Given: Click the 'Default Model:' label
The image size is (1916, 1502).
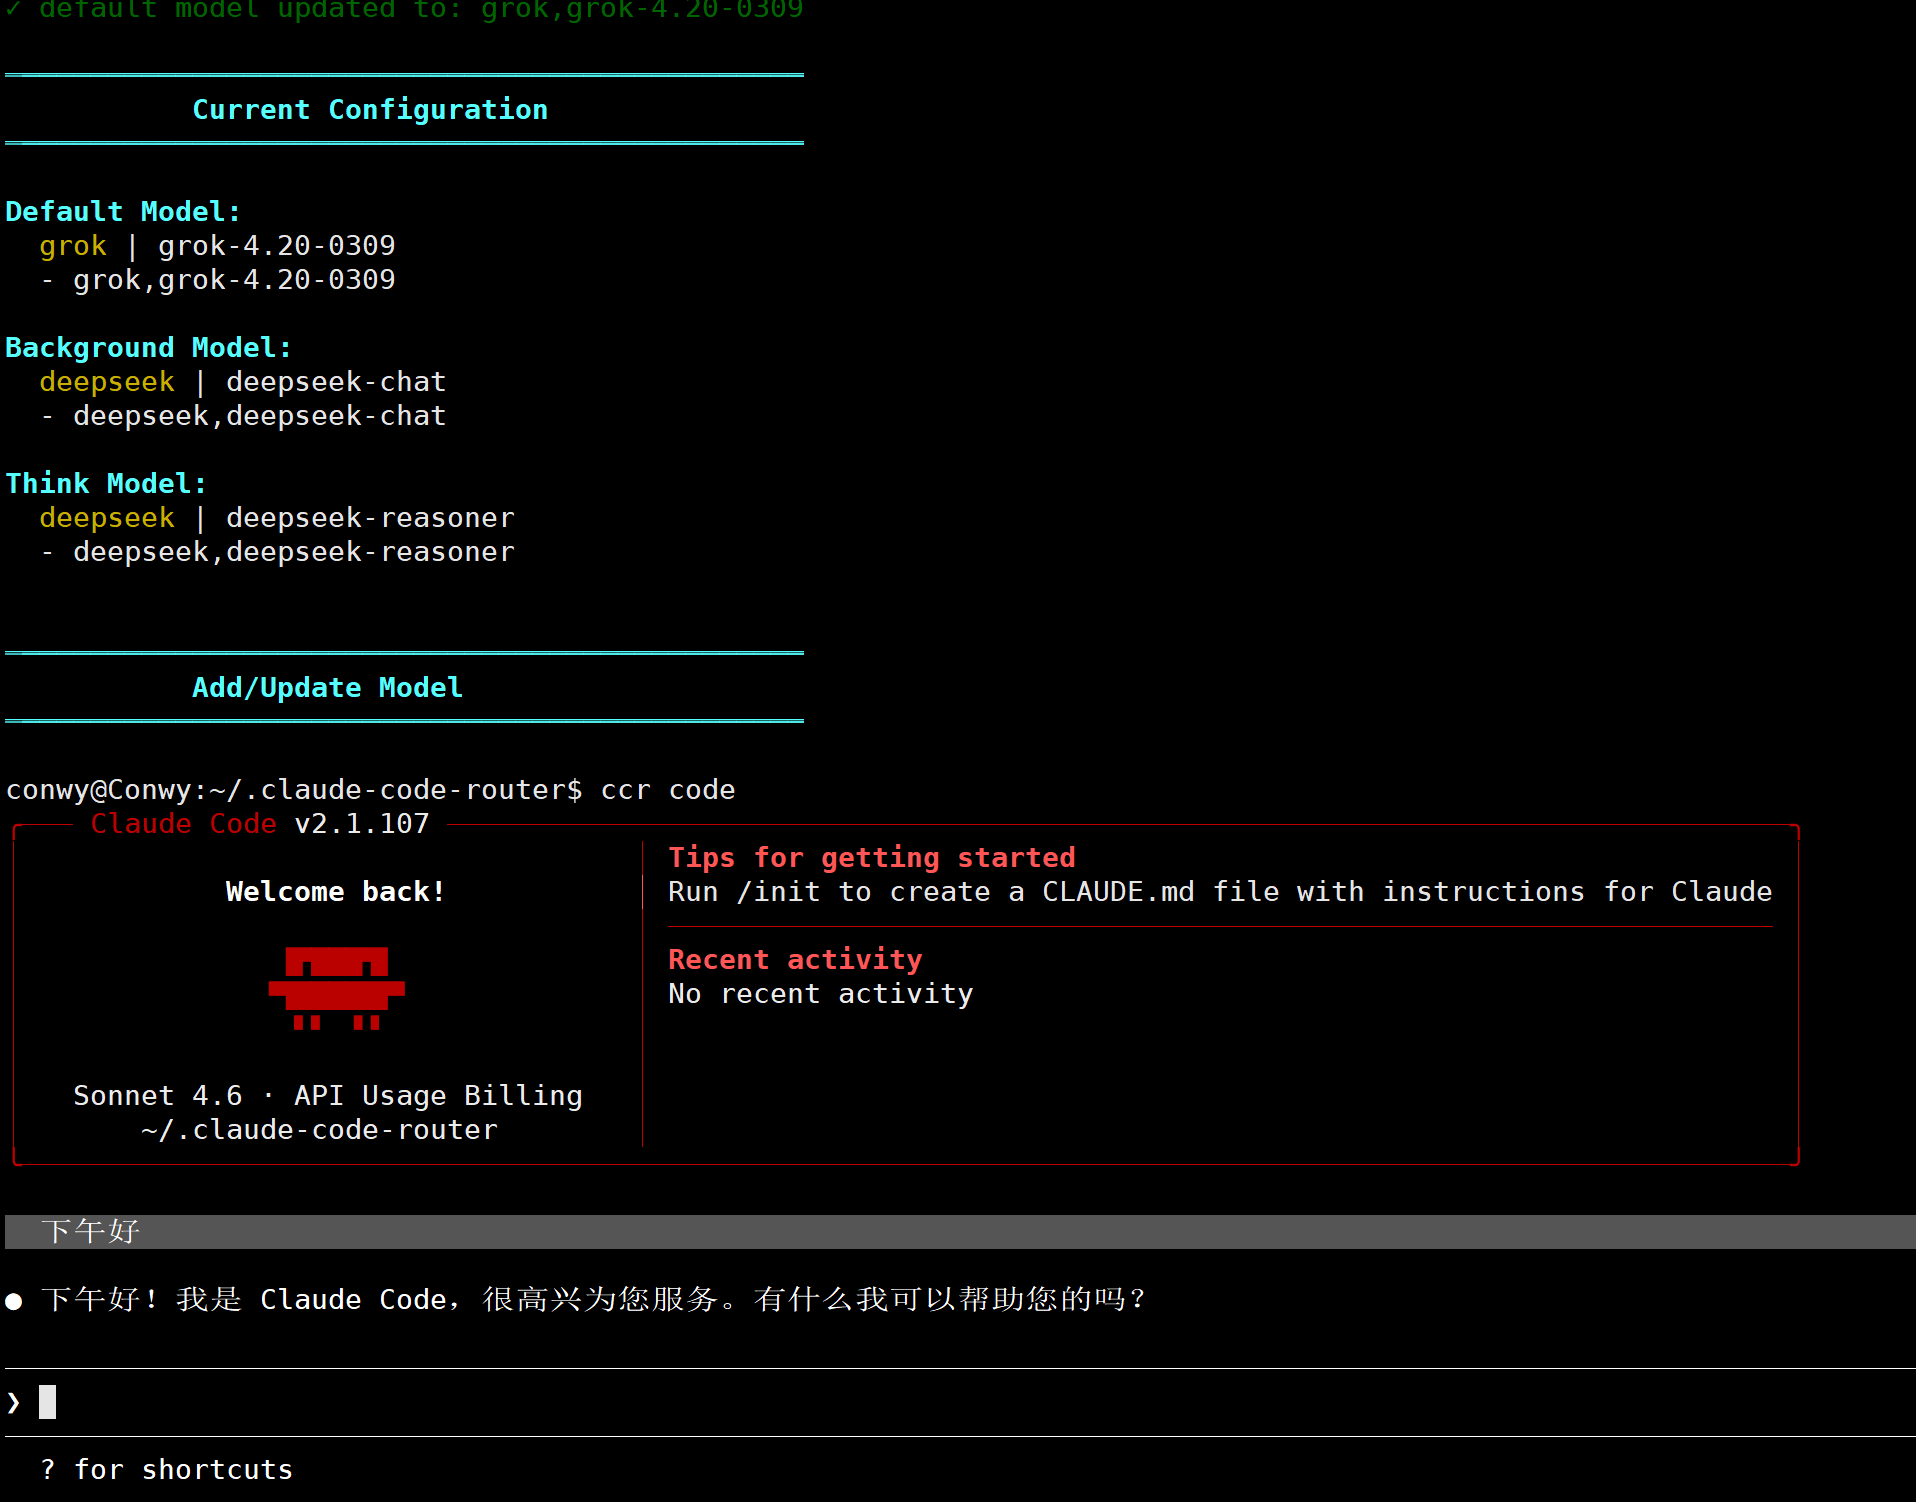Looking at the screenshot, I should pyautogui.click(x=123, y=212).
